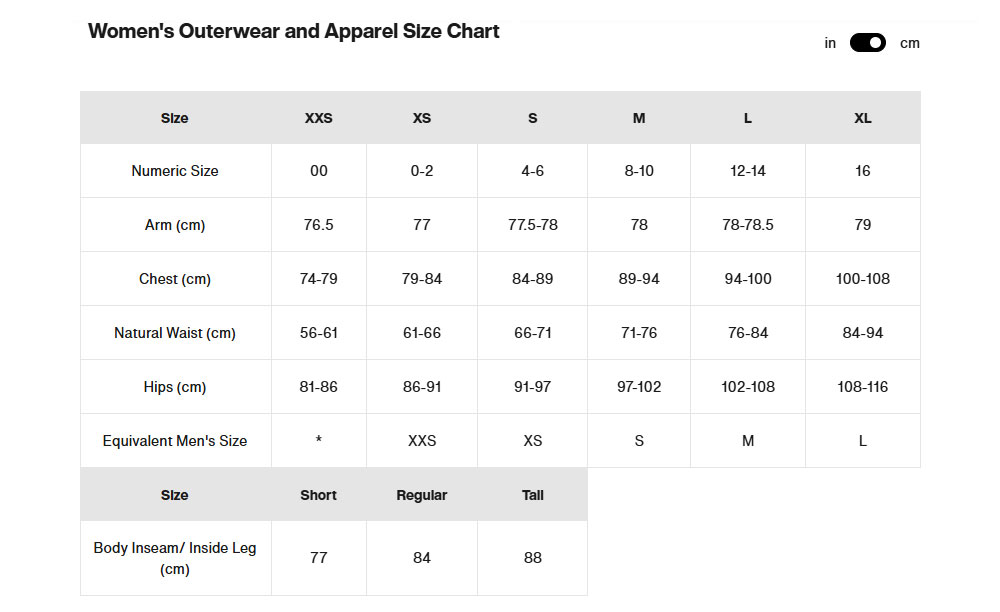Select the Regular inseam column header
This screenshot has width=1000, height=612.
point(422,495)
